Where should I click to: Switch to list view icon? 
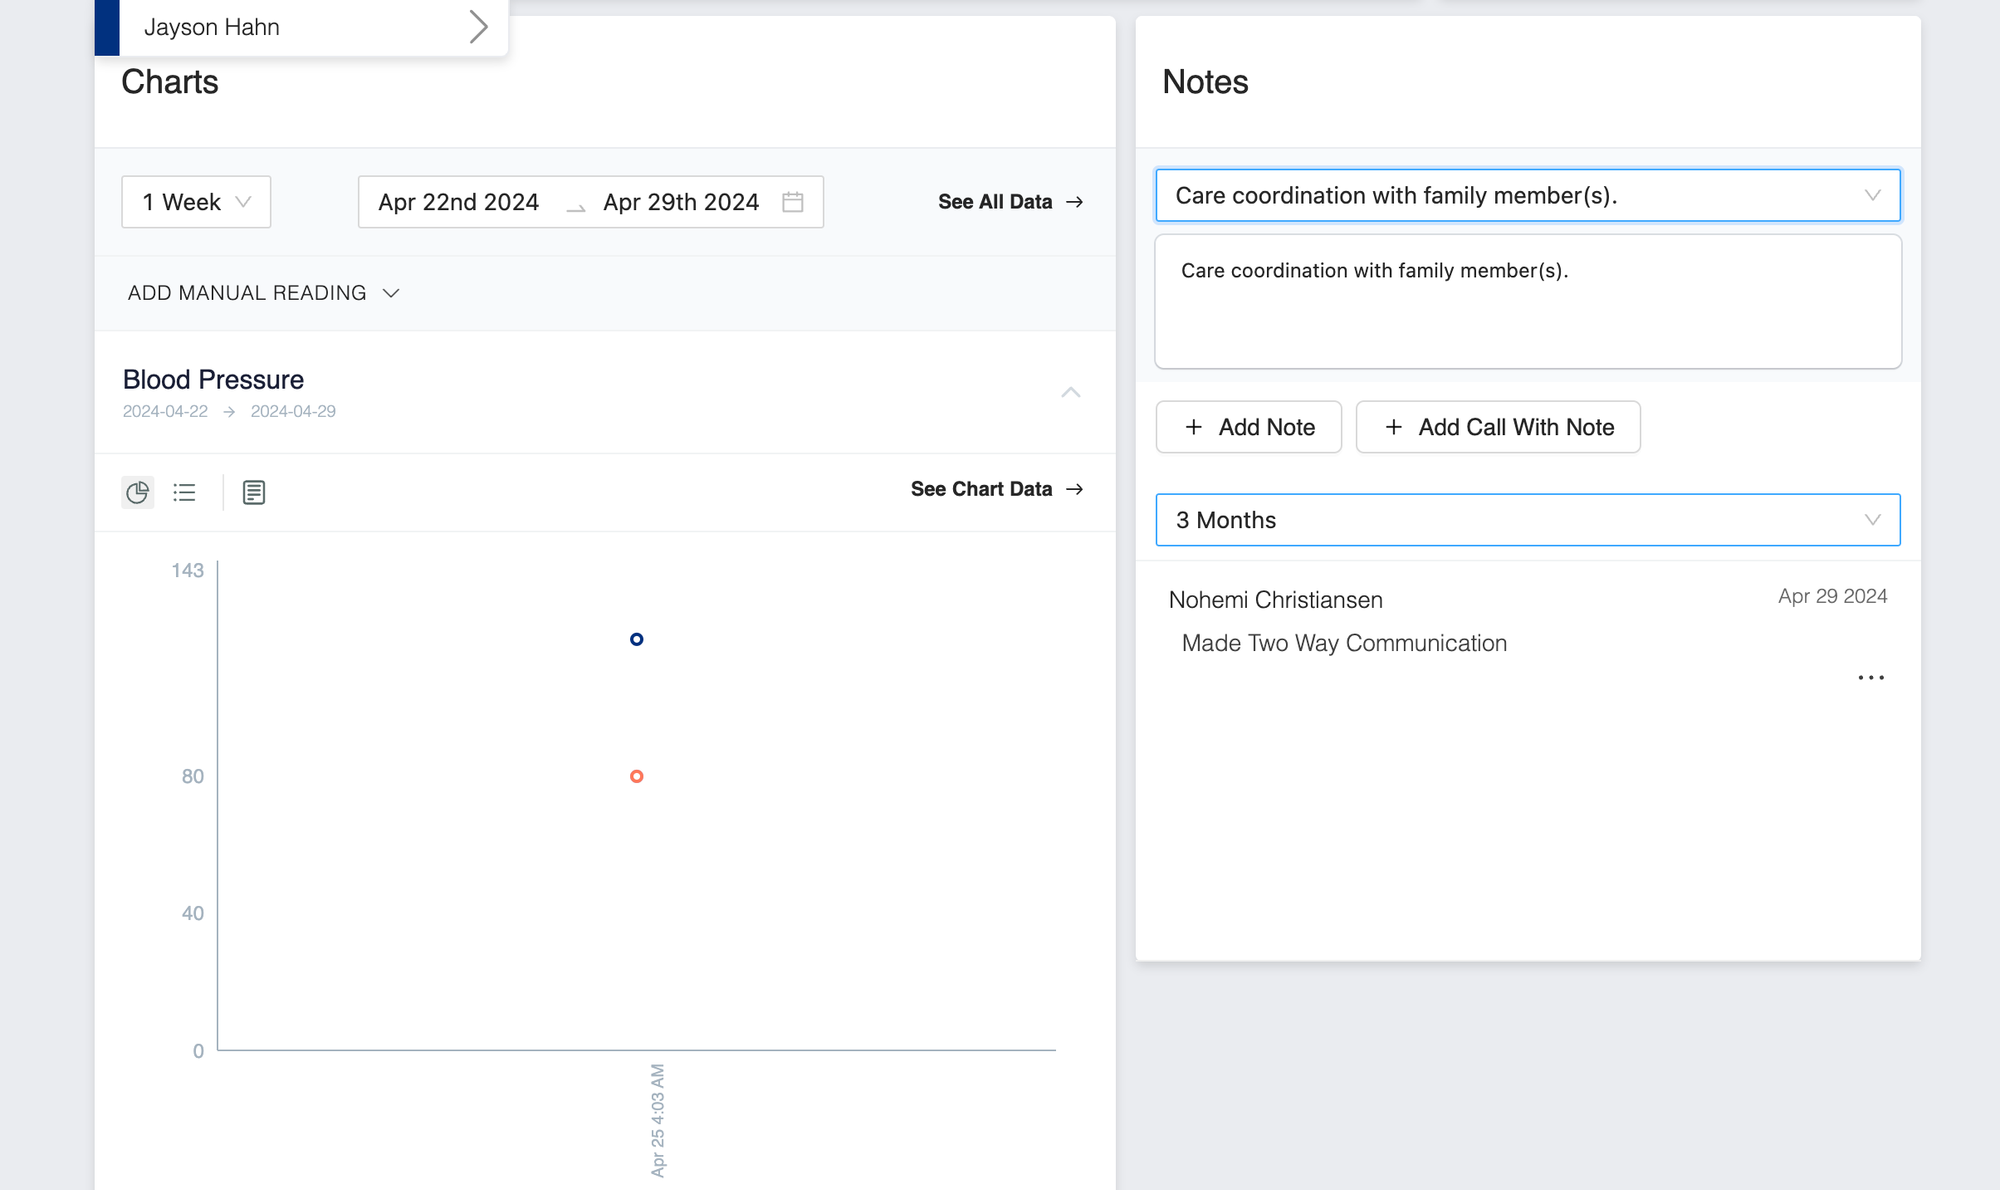coord(184,492)
